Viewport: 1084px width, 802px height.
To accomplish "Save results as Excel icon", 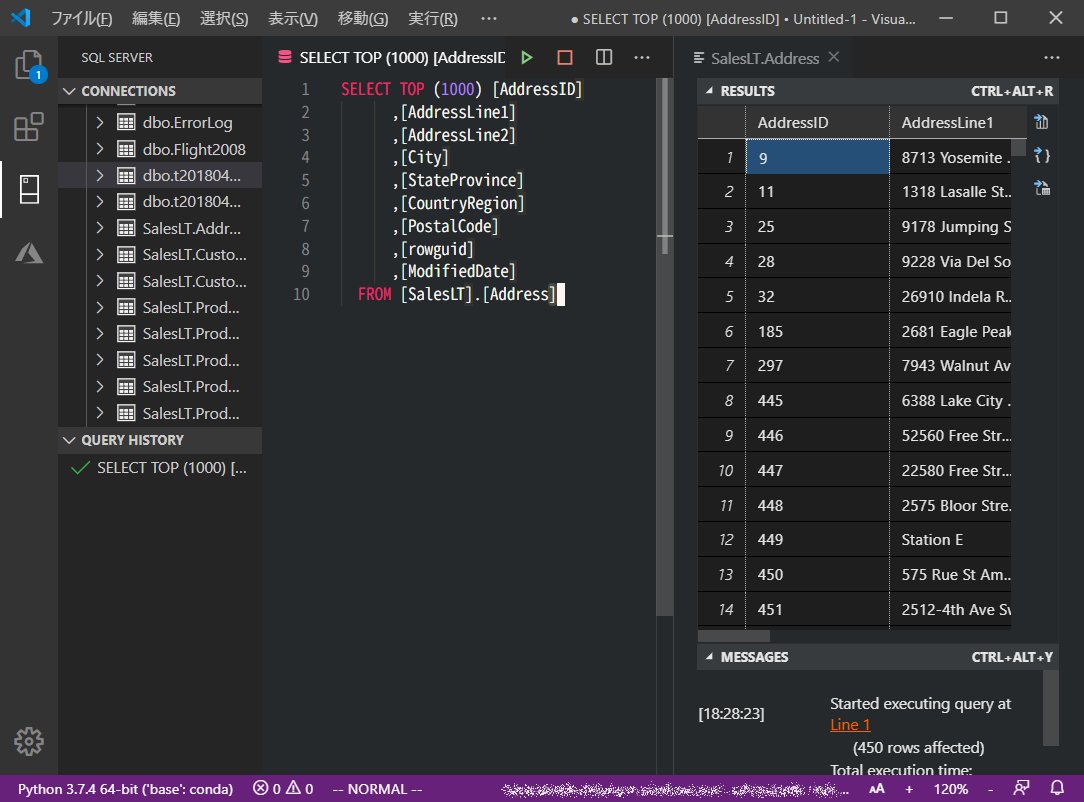I will (x=1041, y=188).
